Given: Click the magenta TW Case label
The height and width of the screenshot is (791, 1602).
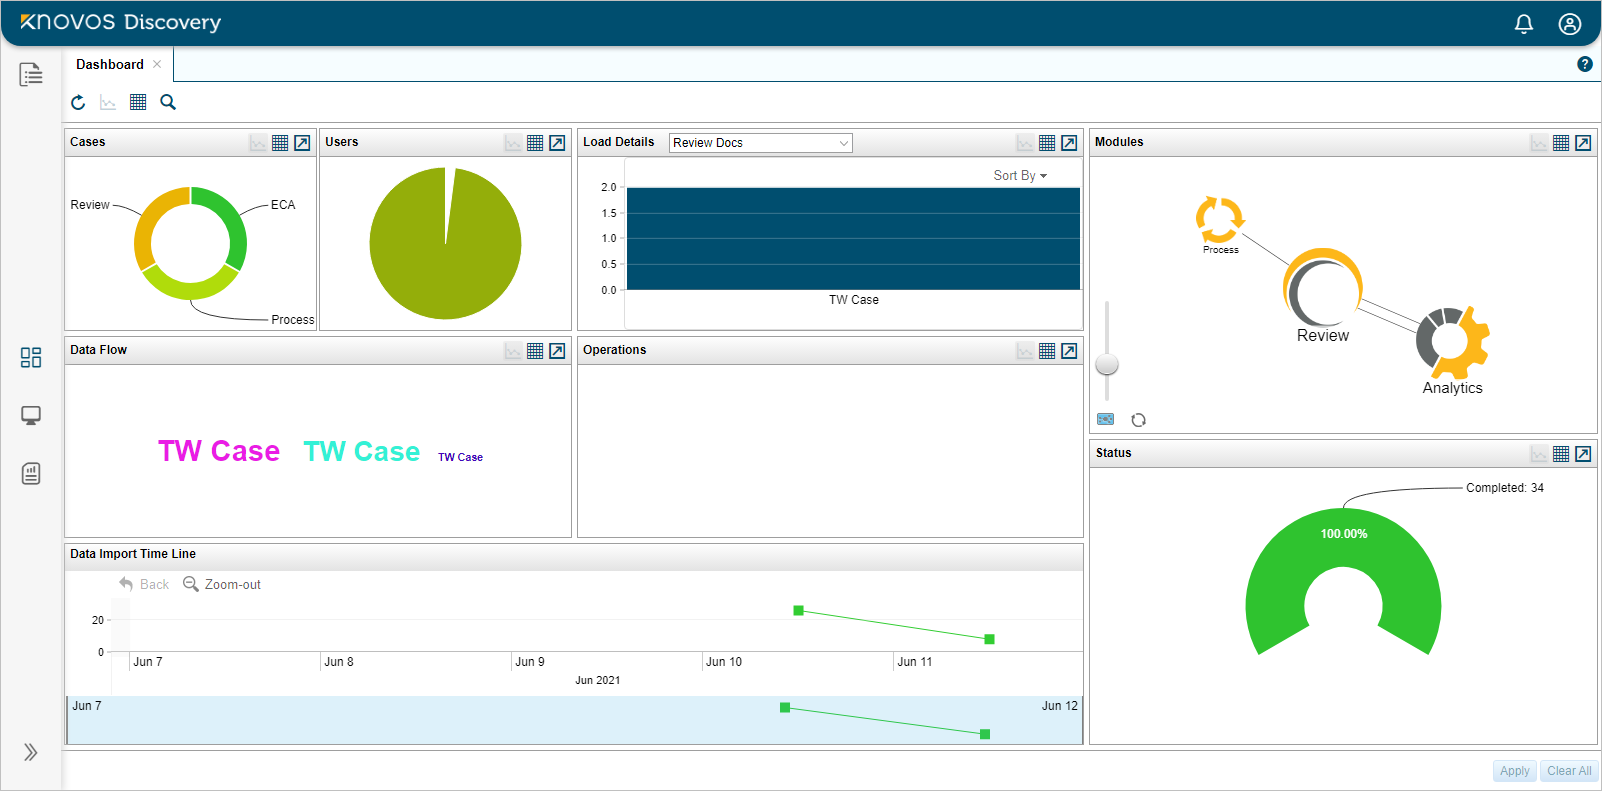Looking at the screenshot, I should (219, 451).
